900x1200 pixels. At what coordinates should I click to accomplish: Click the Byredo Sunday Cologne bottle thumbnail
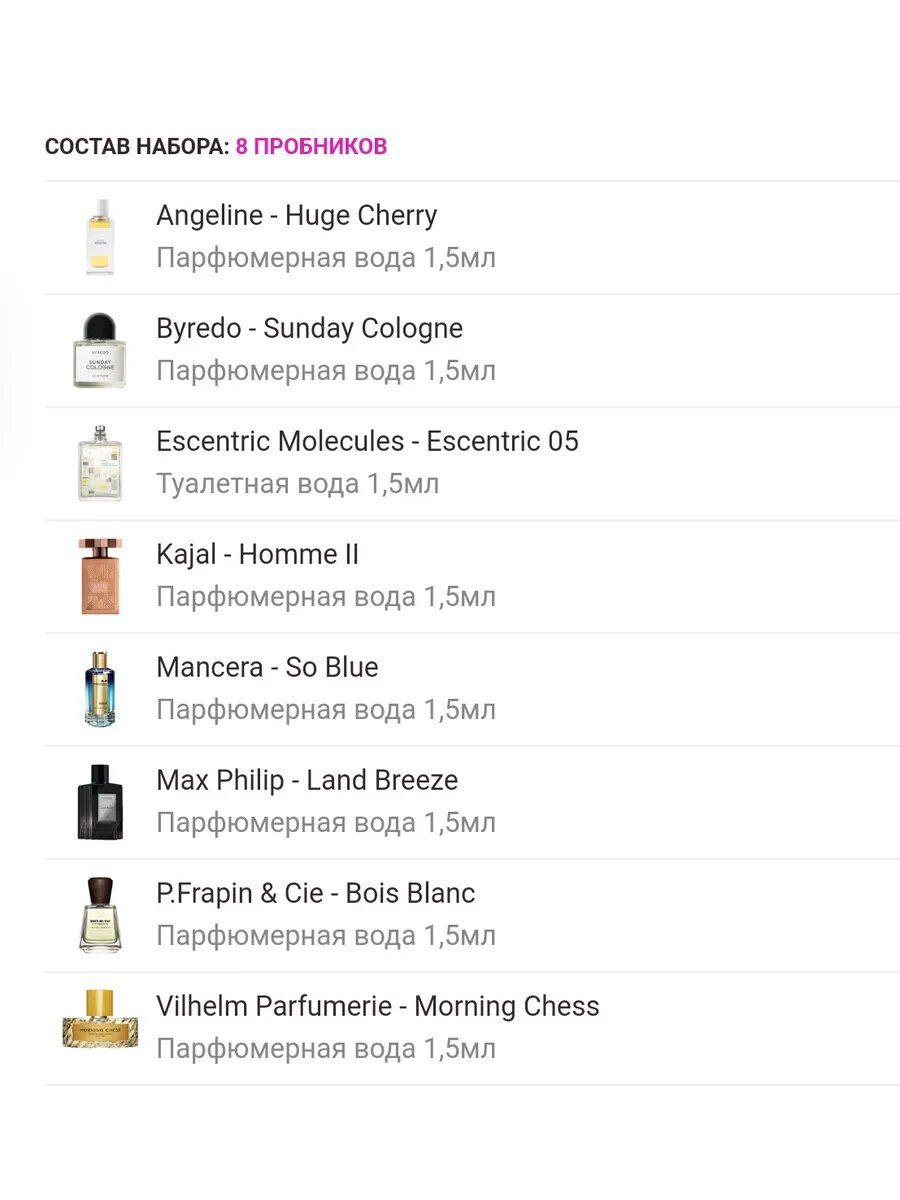click(x=100, y=350)
